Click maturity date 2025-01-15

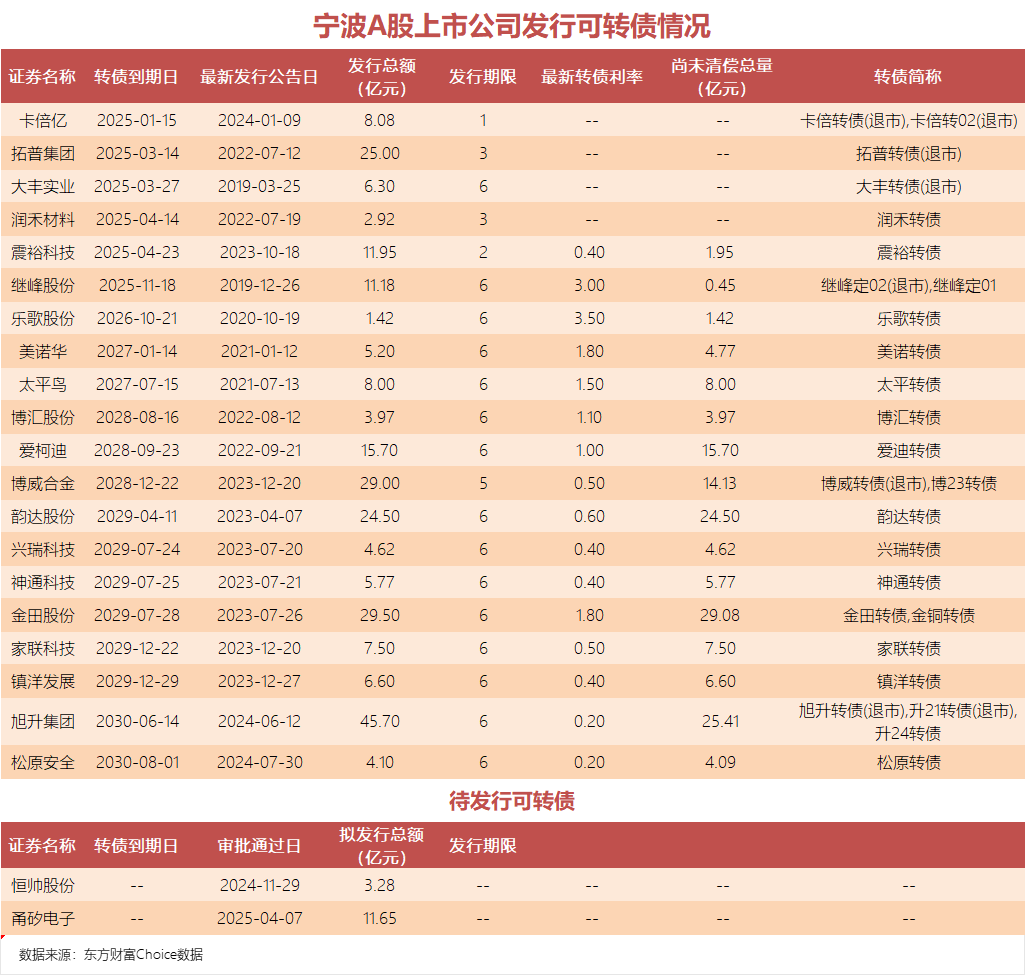[x=137, y=120]
